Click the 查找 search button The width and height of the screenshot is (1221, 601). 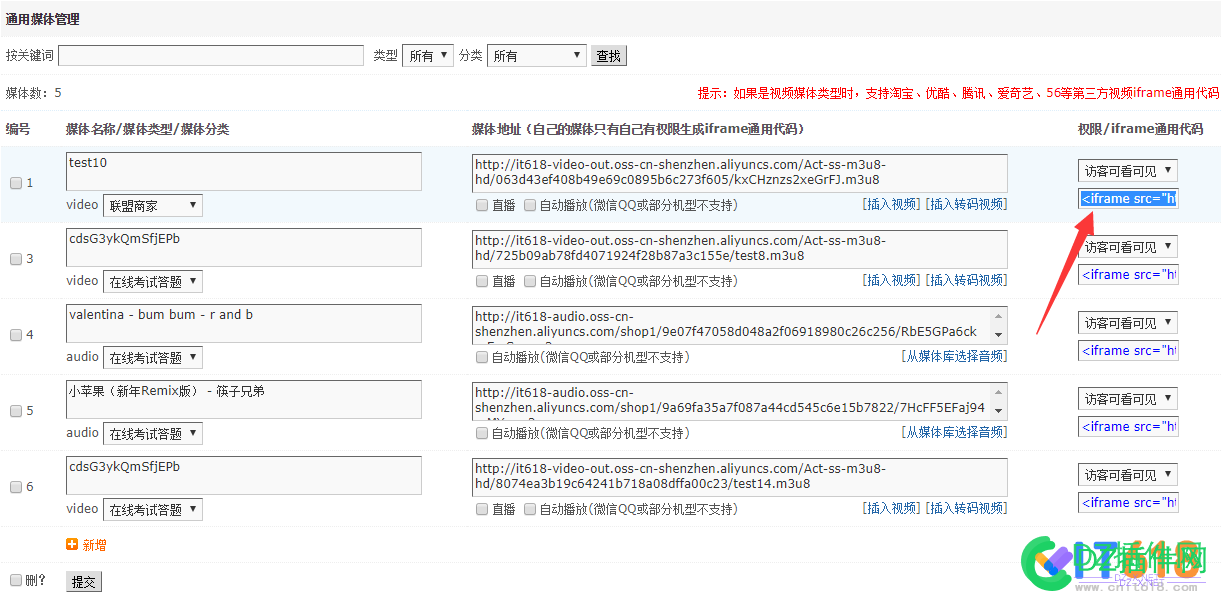[x=609, y=55]
